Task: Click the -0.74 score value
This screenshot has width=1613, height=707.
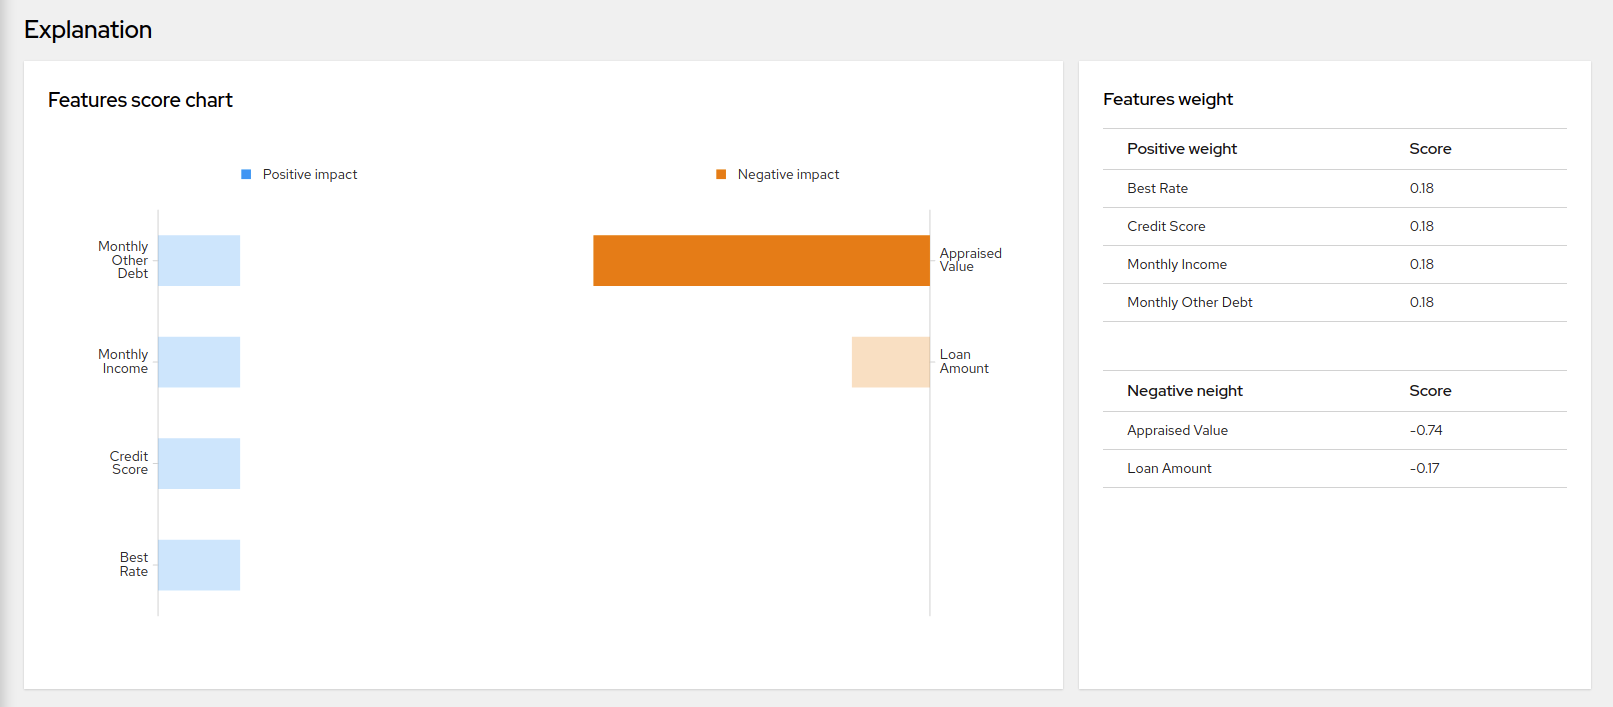Action: (1426, 430)
